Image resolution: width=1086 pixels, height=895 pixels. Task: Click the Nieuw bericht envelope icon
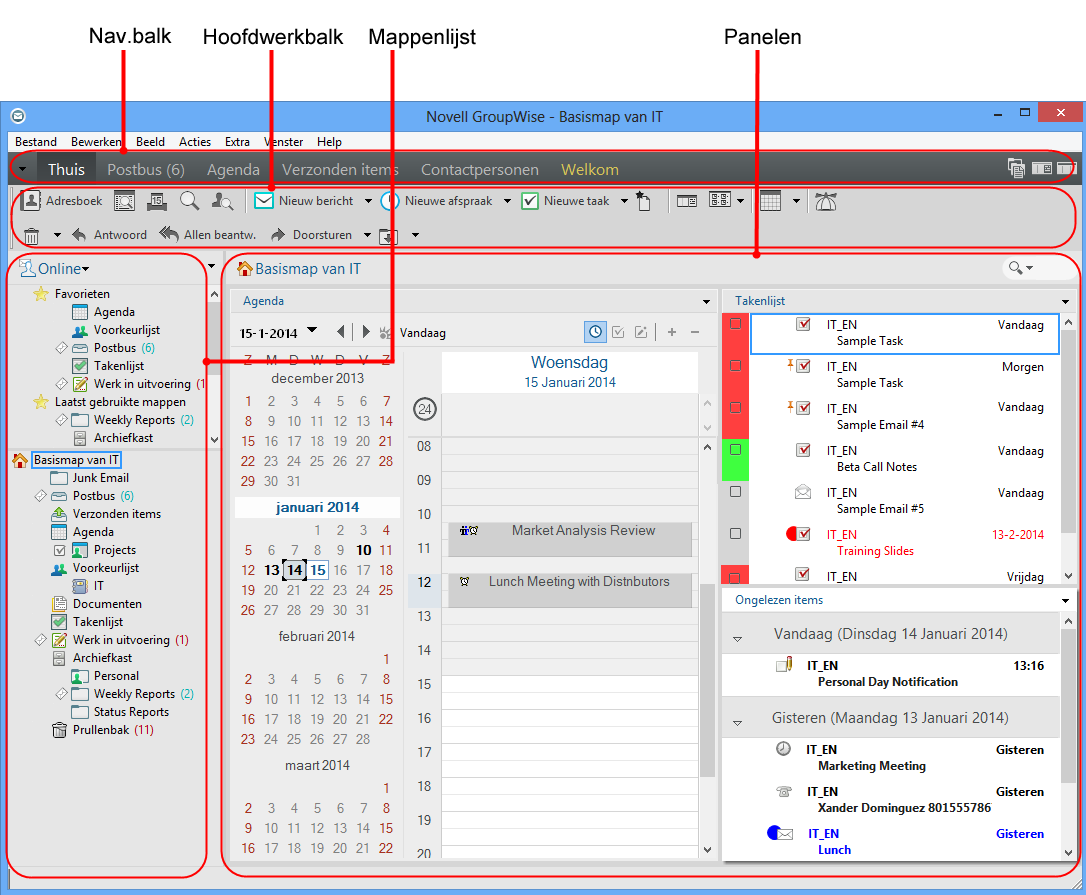pos(263,201)
